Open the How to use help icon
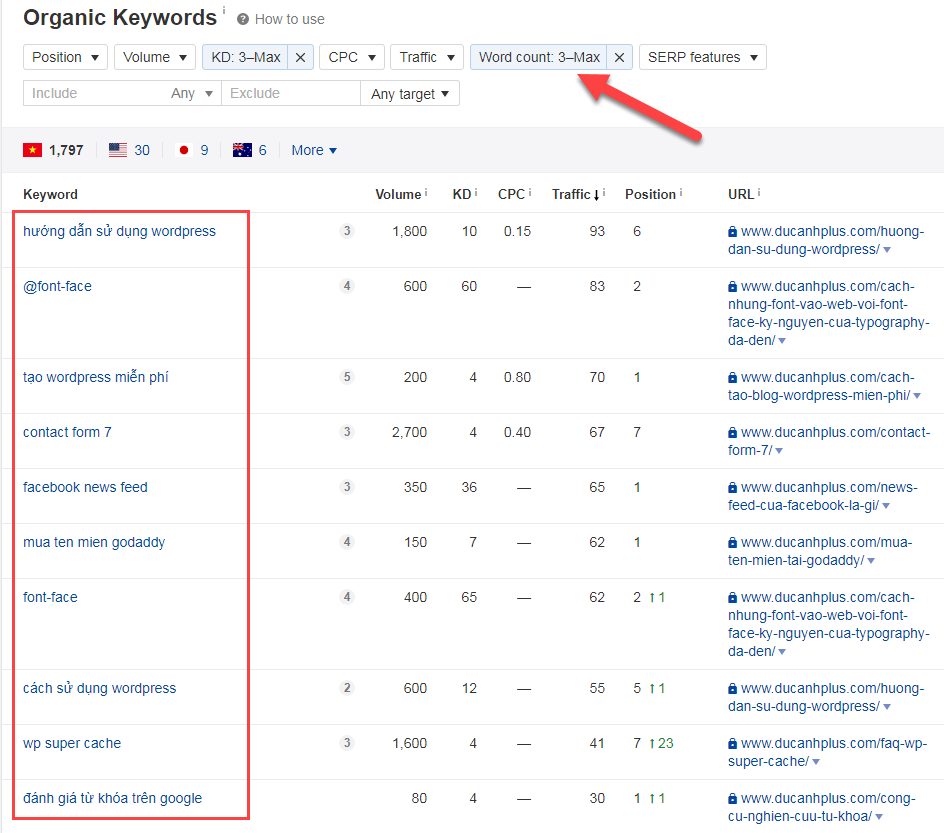This screenshot has height=833, width=944. point(243,19)
